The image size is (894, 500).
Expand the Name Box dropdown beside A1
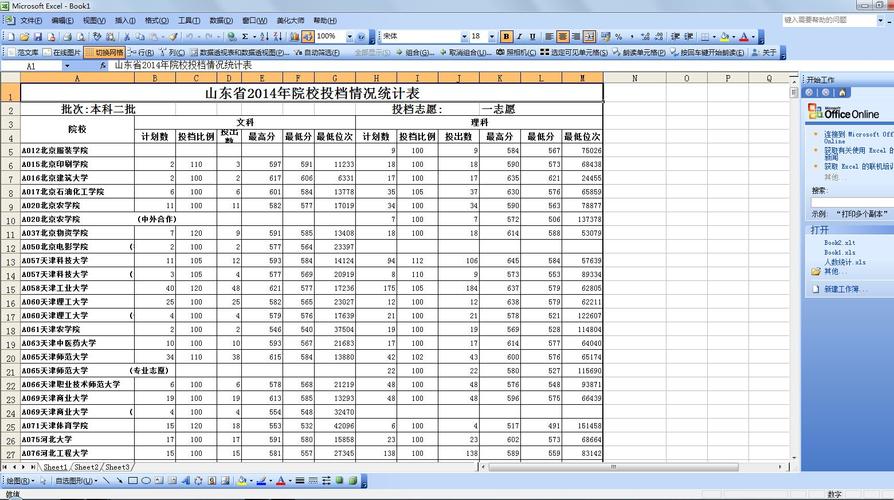coord(67,66)
